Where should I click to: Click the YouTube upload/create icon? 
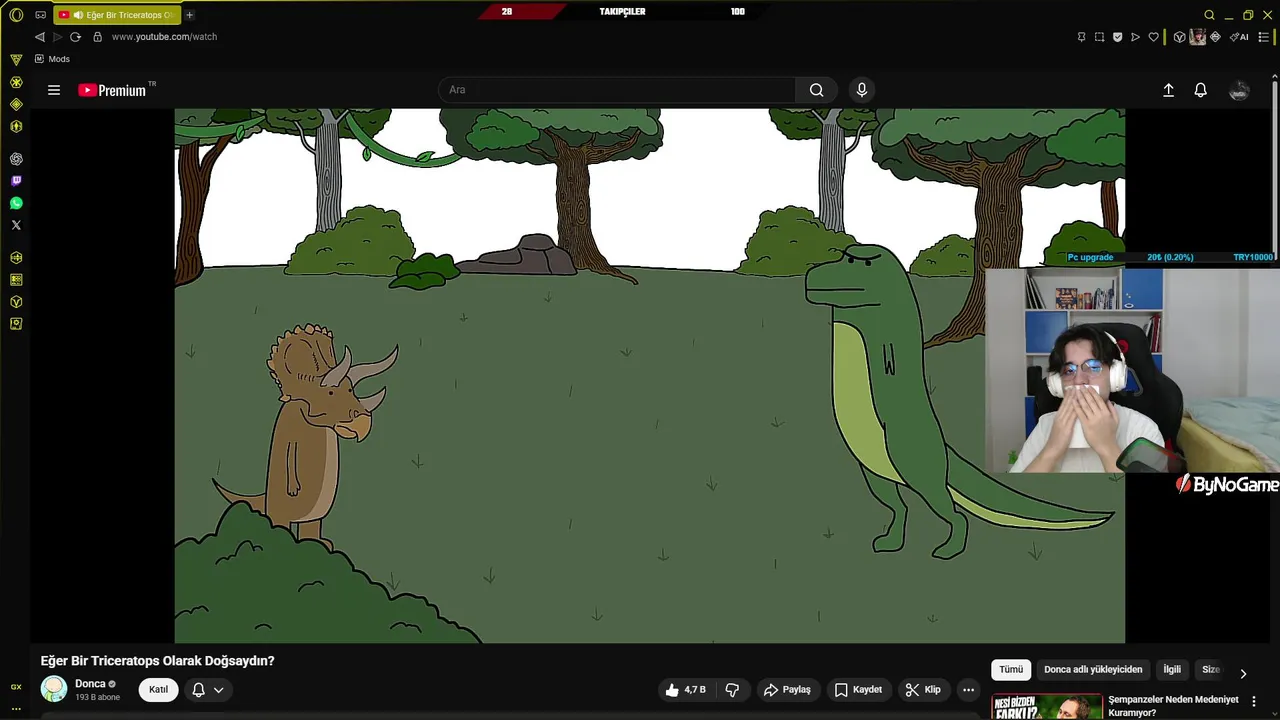click(x=1168, y=90)
